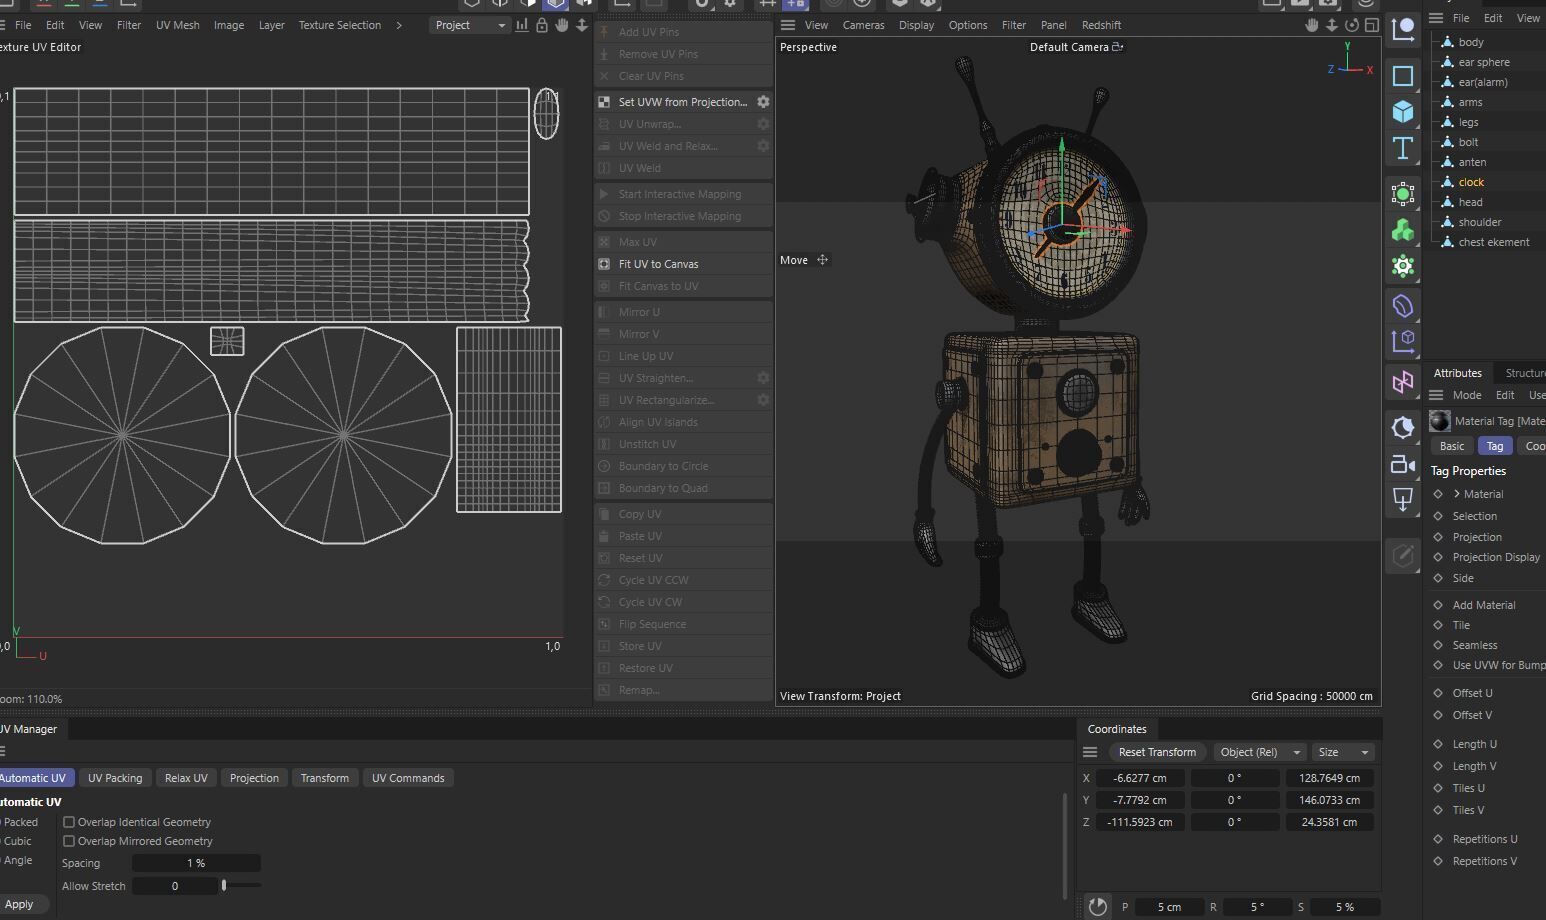Open the viewport hamburger menu icon
Screen dimensions: 1546x920
coord(788,25)
